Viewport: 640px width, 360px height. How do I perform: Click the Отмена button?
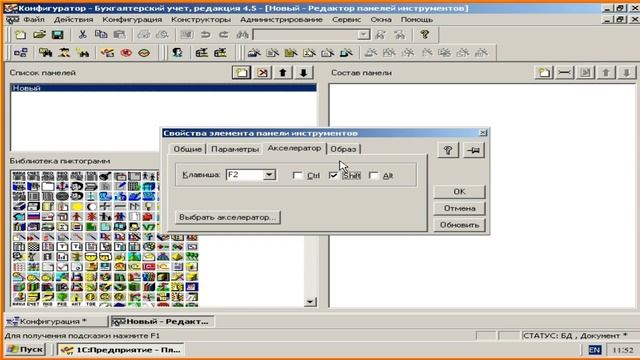460,208
